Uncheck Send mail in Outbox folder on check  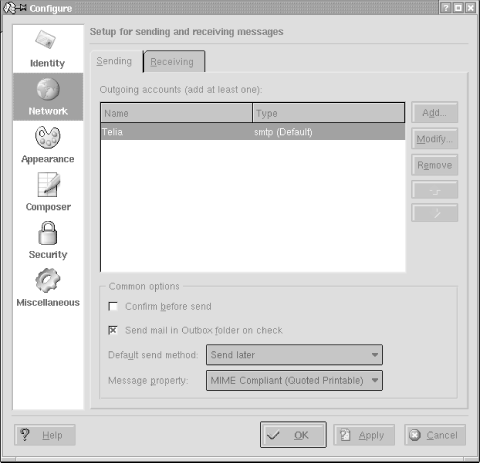click(113, 330)
